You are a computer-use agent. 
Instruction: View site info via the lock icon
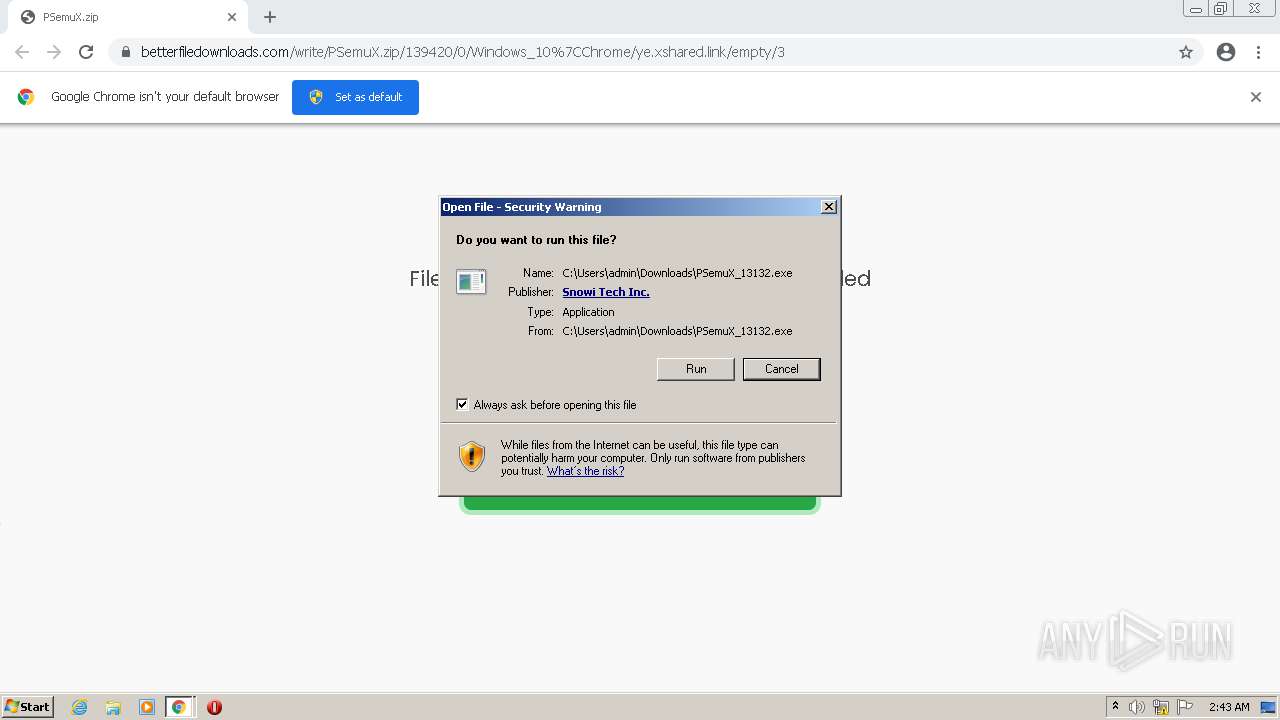point(125,52)
